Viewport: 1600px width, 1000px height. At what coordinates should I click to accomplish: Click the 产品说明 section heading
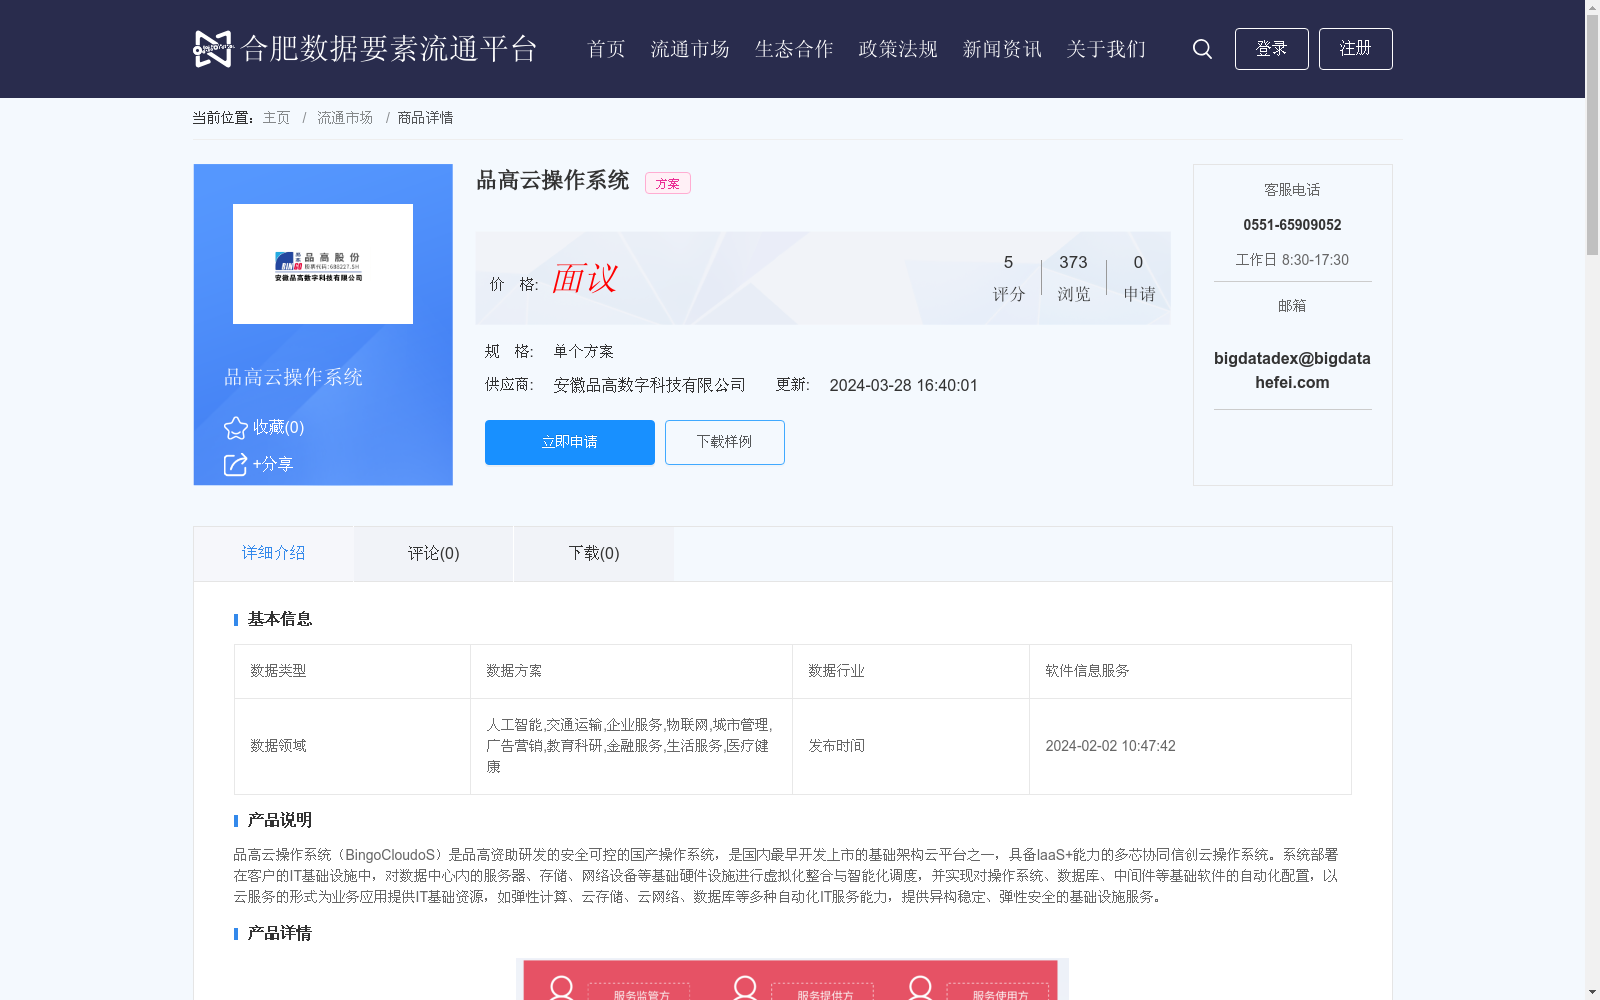click(x=280, y=820)
